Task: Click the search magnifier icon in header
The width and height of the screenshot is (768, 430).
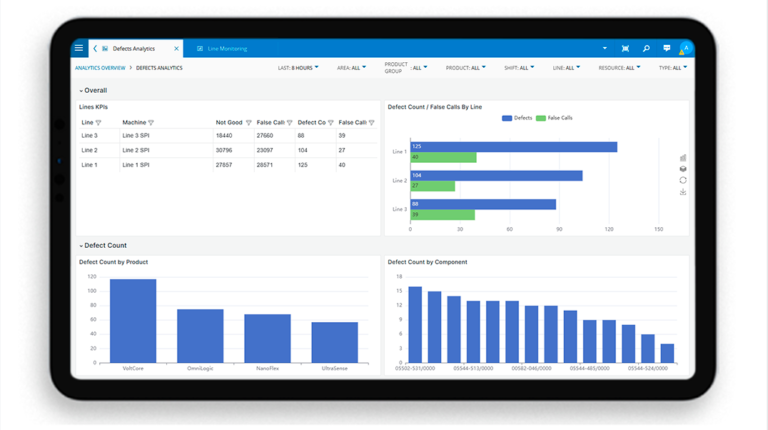Action: (646, 48)
